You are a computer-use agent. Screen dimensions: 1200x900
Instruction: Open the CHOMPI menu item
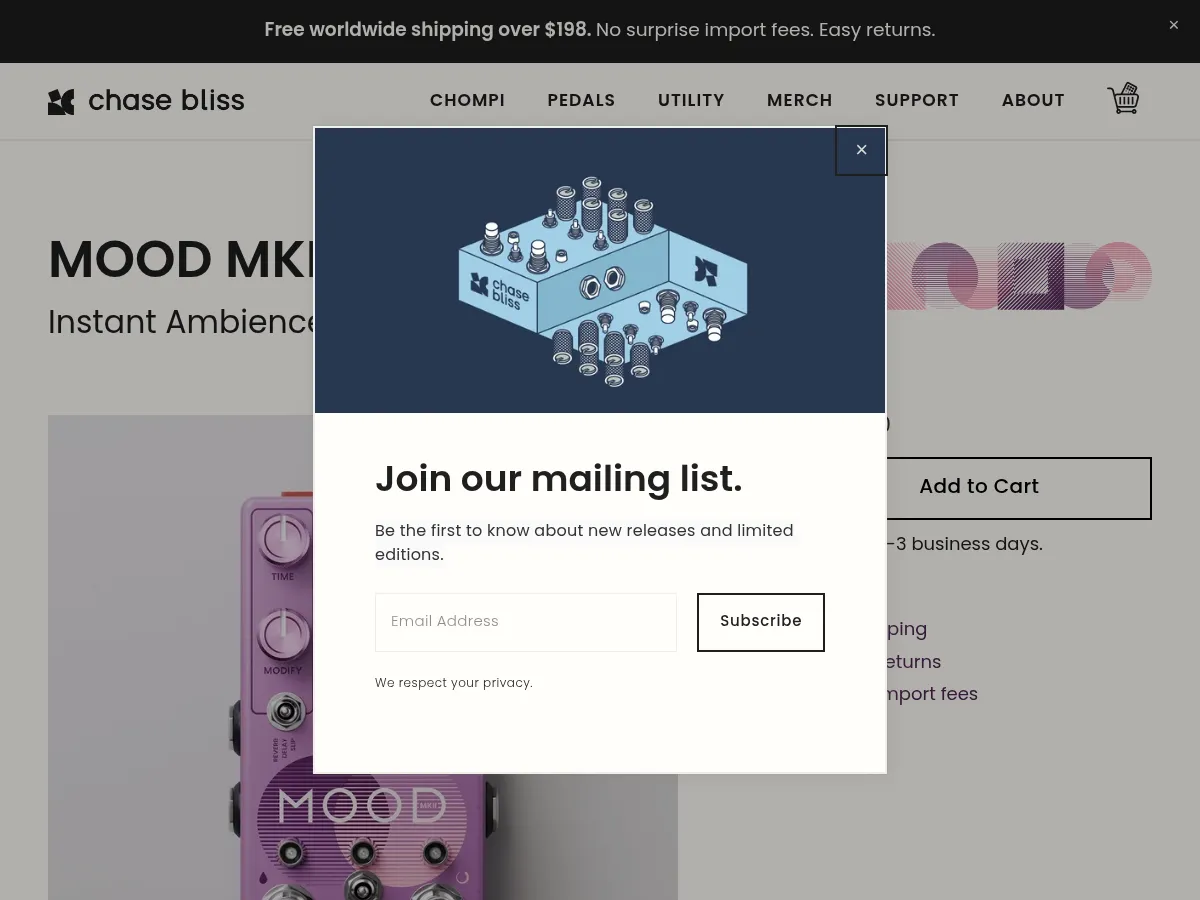click(467, 100)
